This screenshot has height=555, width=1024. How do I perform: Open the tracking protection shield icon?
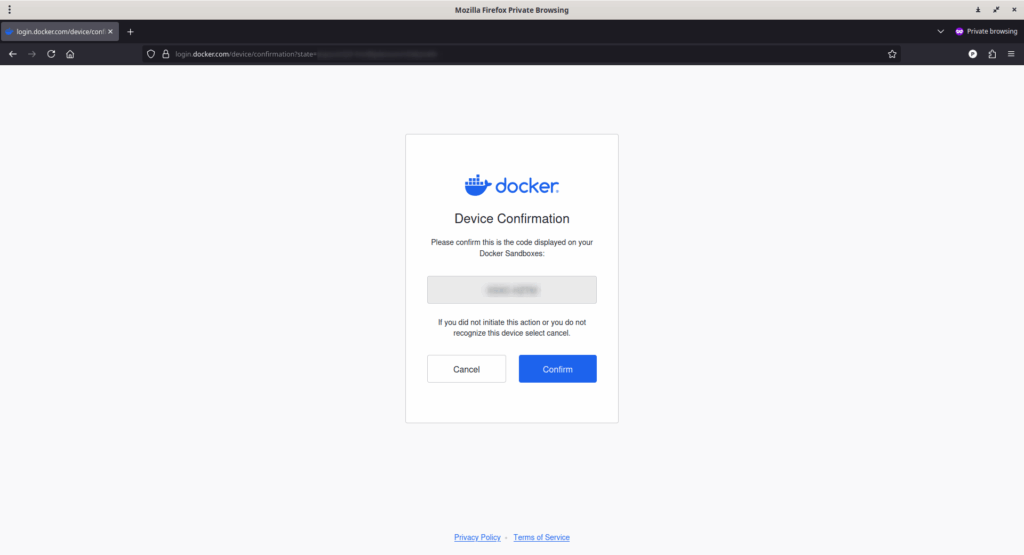[151, 54]
